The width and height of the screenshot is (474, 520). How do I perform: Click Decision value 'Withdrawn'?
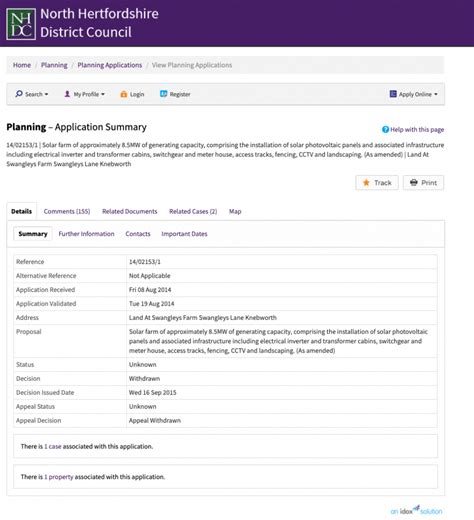click(x=144, y=379)
